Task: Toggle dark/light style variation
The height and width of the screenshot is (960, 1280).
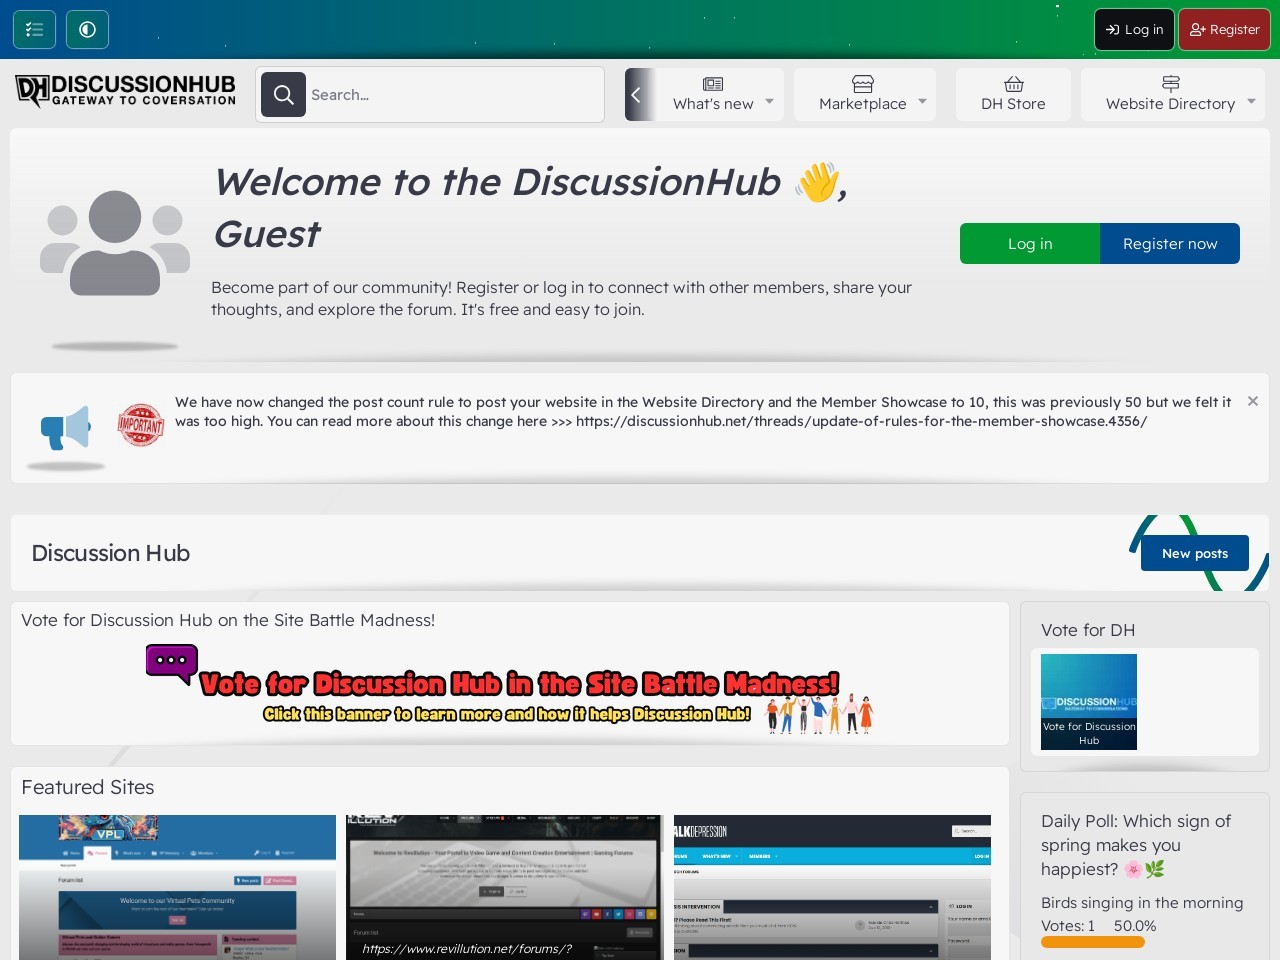Action: [x=87, y=29]
